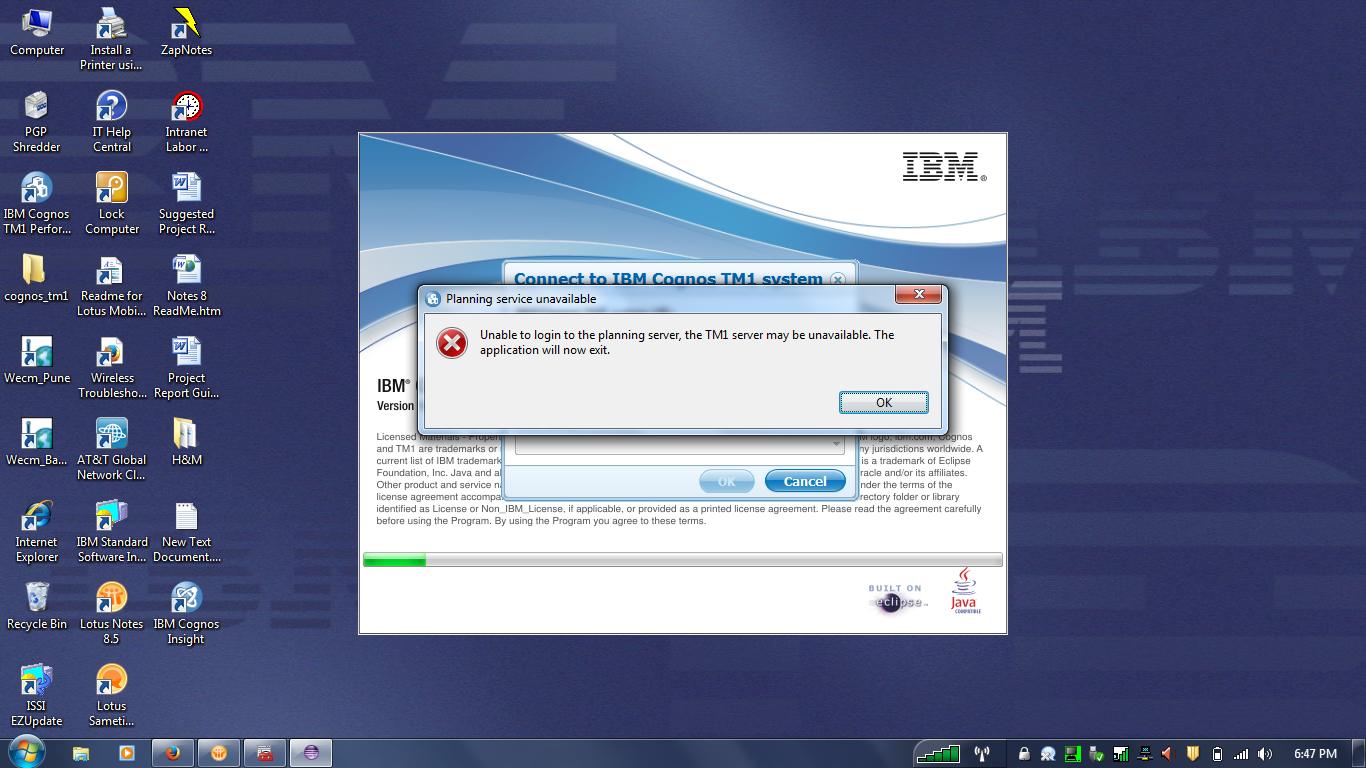Select the Wecm_Ba shortcut icon
This screenshot has width=1366, height=768.
[37, 442]
